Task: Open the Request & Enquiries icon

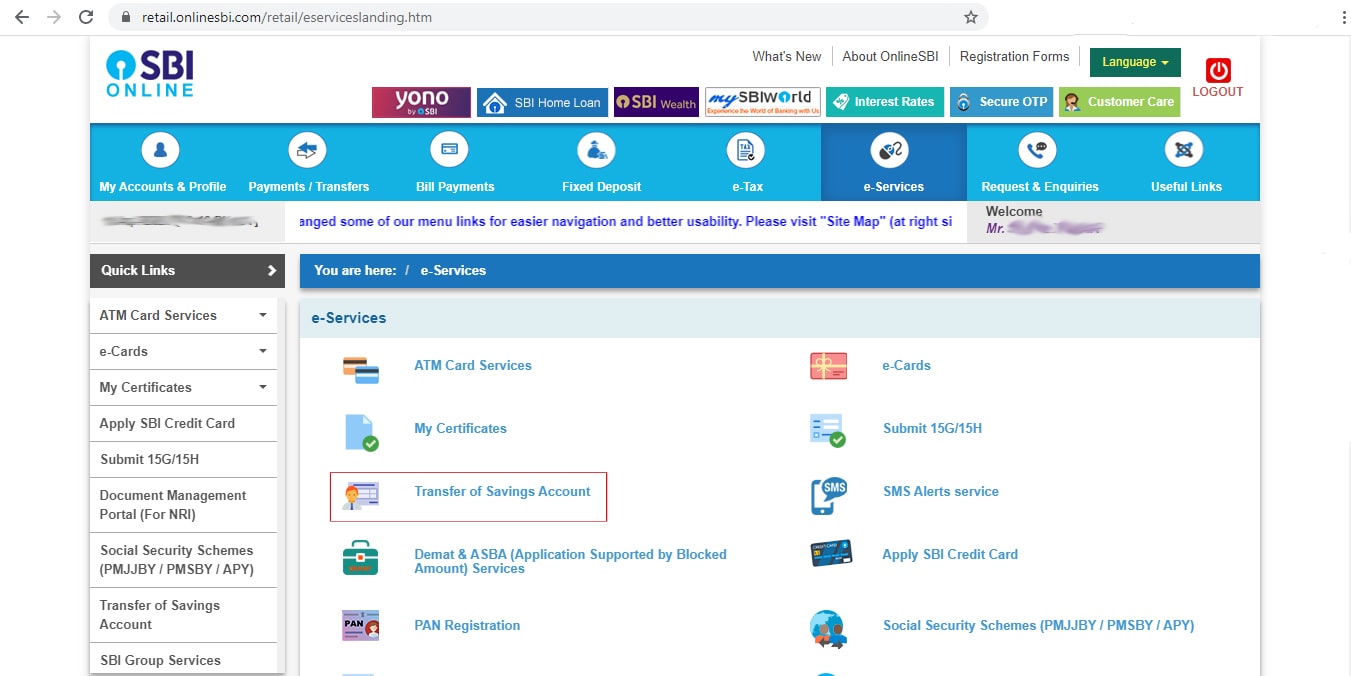Action: (1037, 151)
